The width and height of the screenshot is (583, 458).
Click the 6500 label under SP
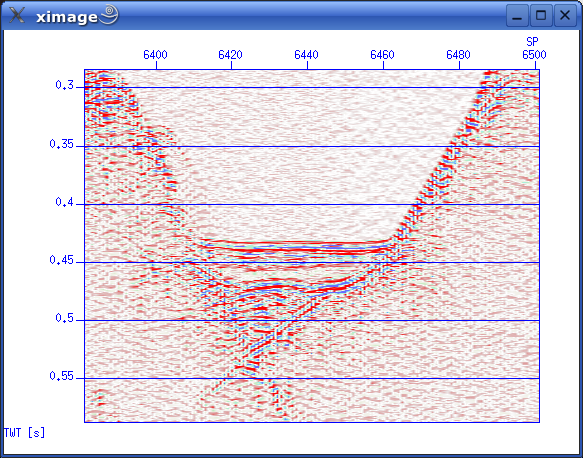[x=534, y=55]
